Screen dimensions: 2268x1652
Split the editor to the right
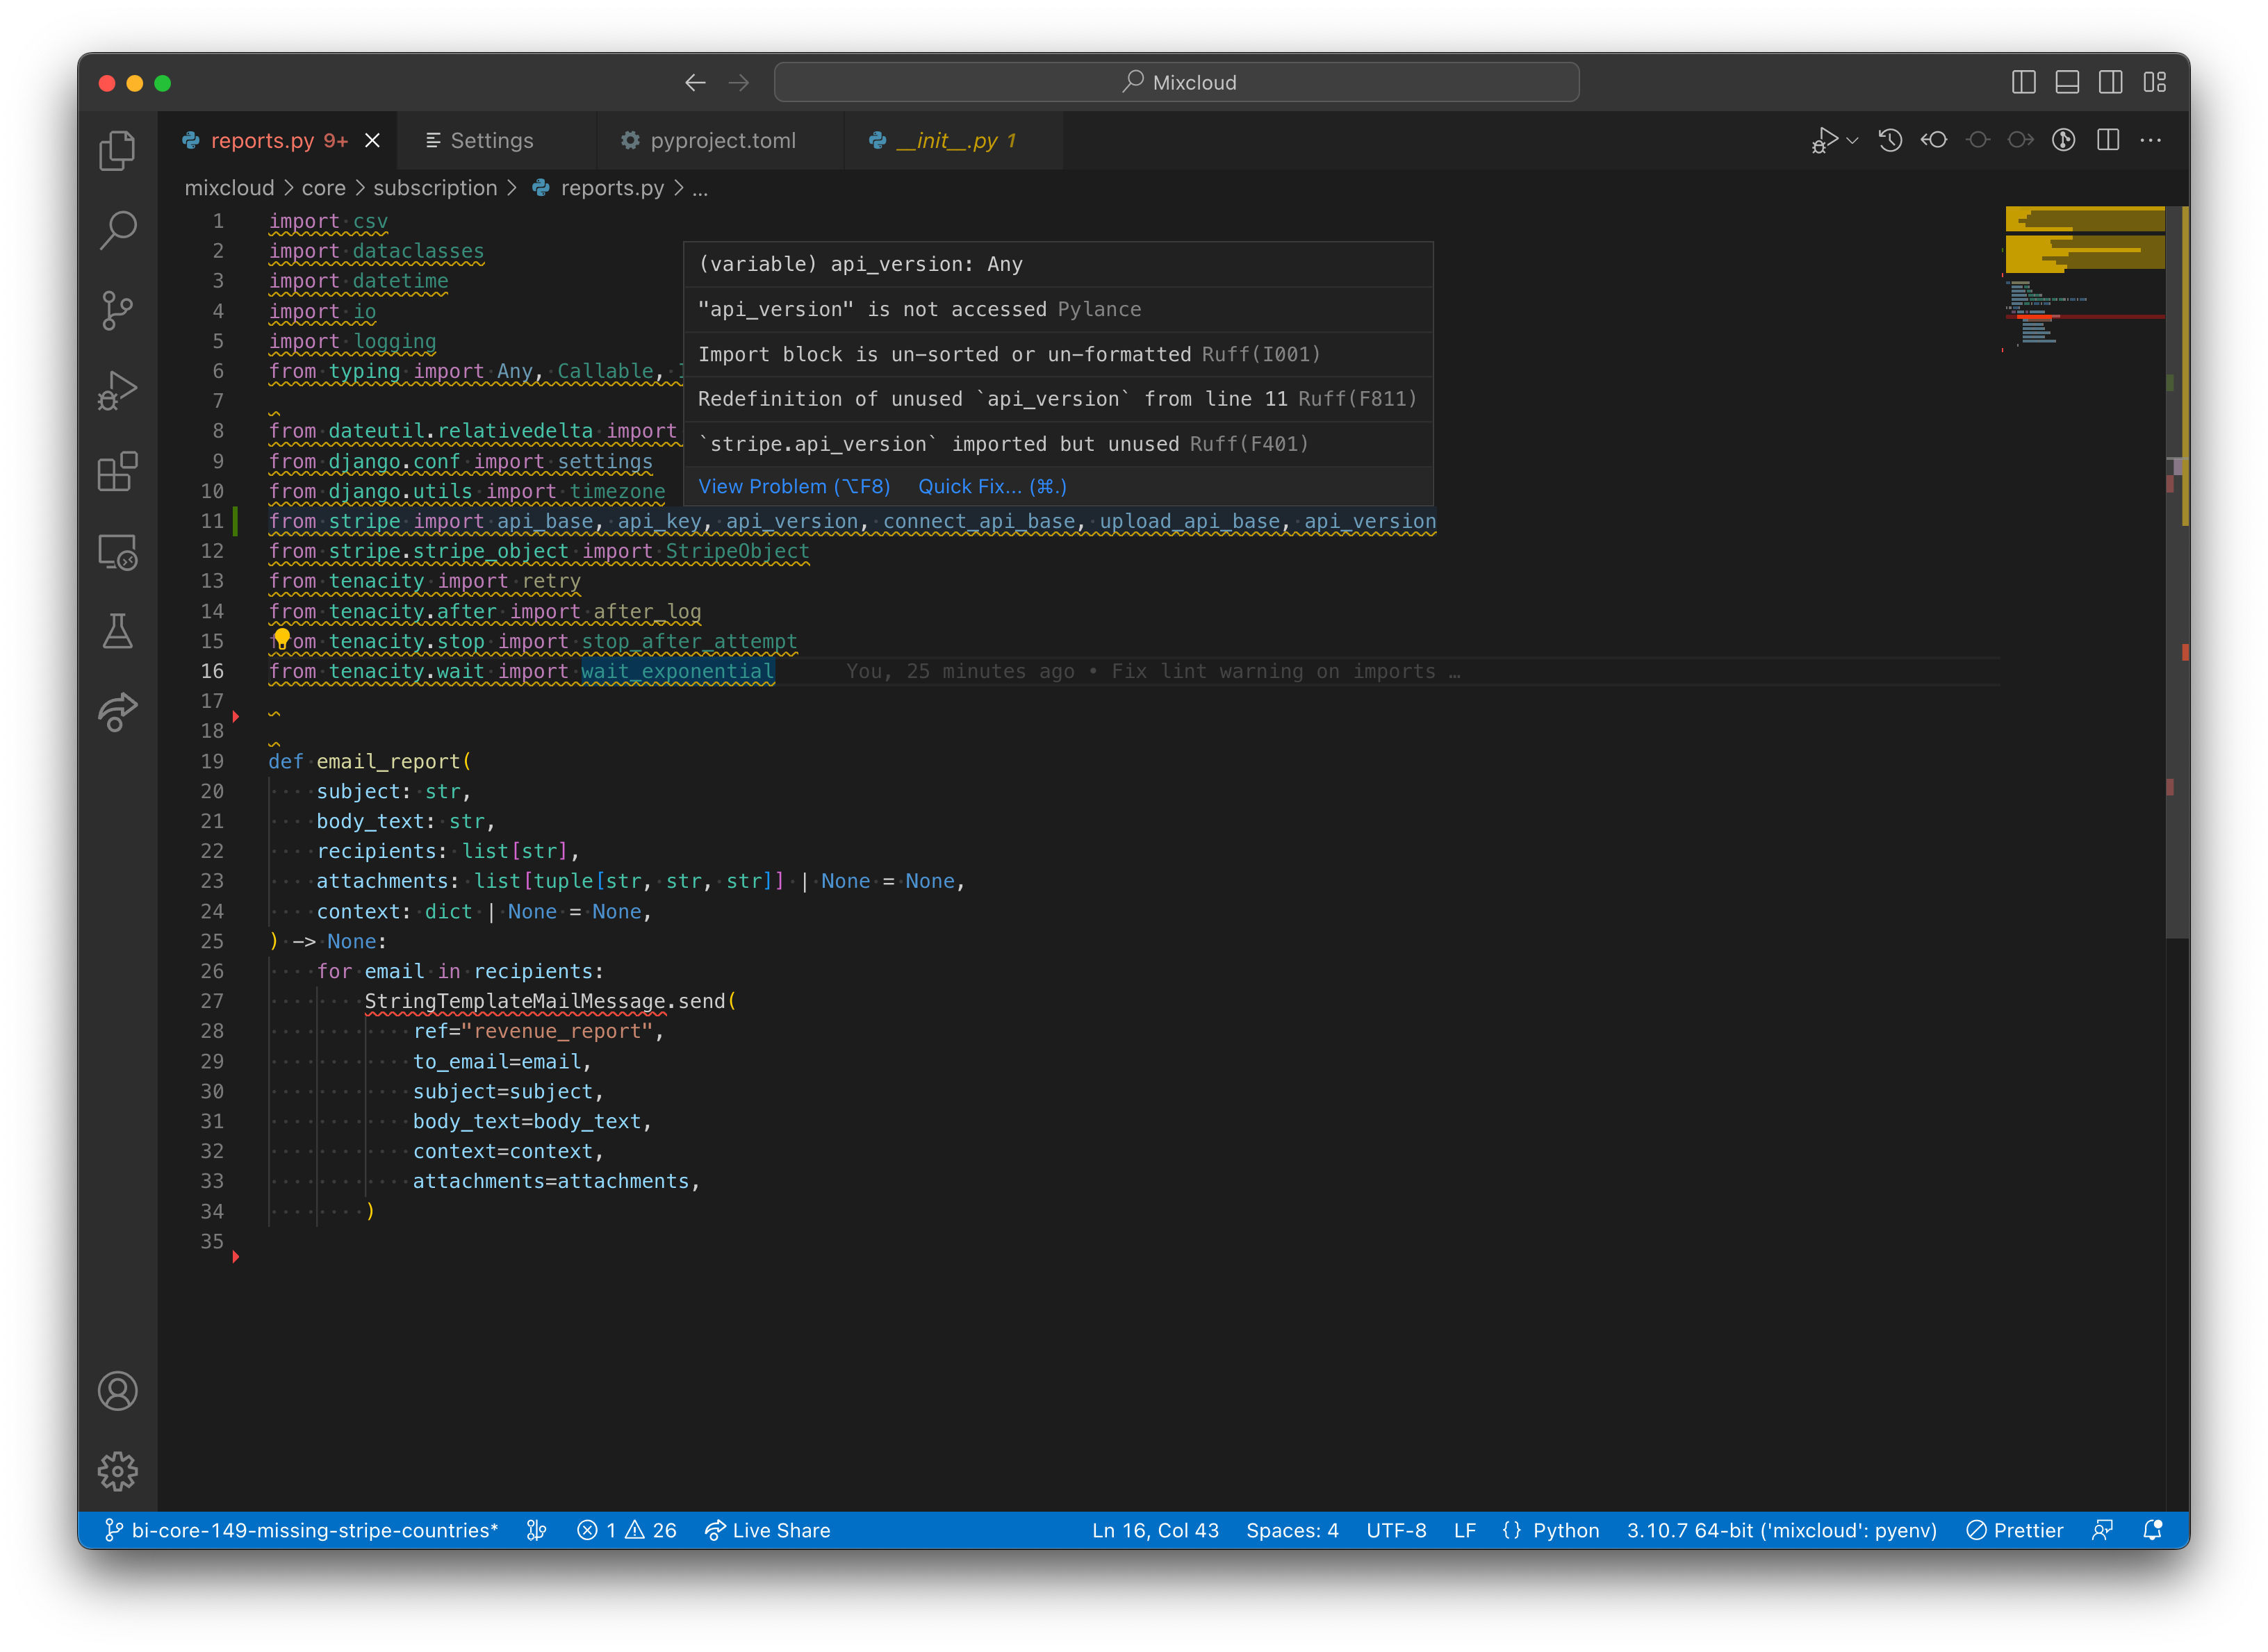tap(2108, 141)
